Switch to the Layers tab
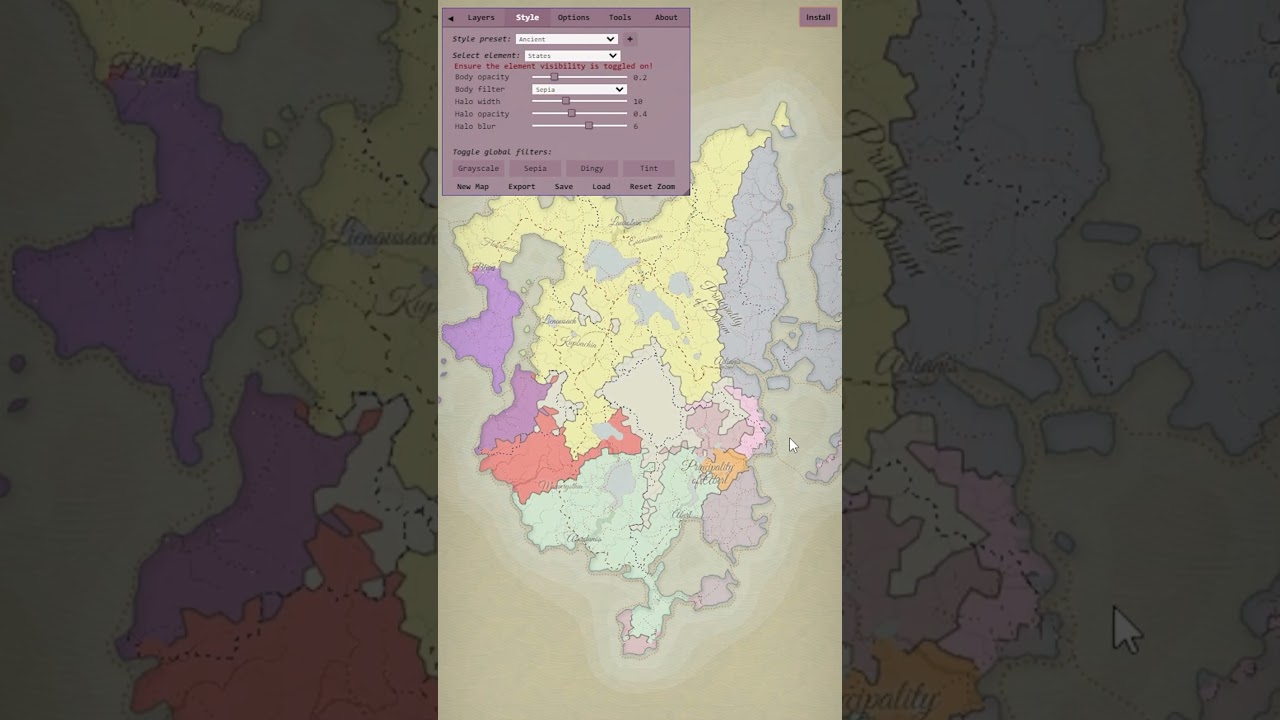The height and width of the screenshot is (720, 1280). (481, 18)
